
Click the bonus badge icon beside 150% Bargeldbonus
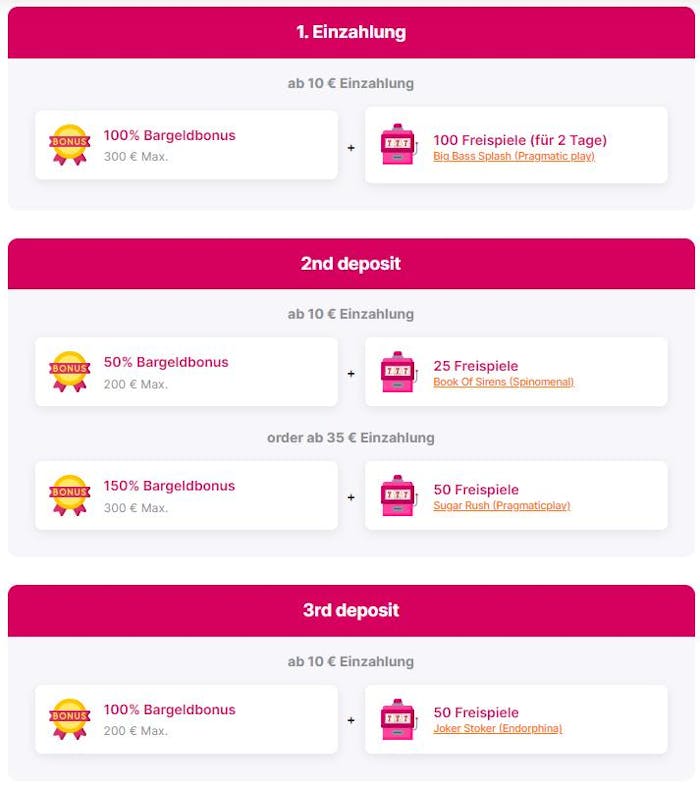click(69, 496)
